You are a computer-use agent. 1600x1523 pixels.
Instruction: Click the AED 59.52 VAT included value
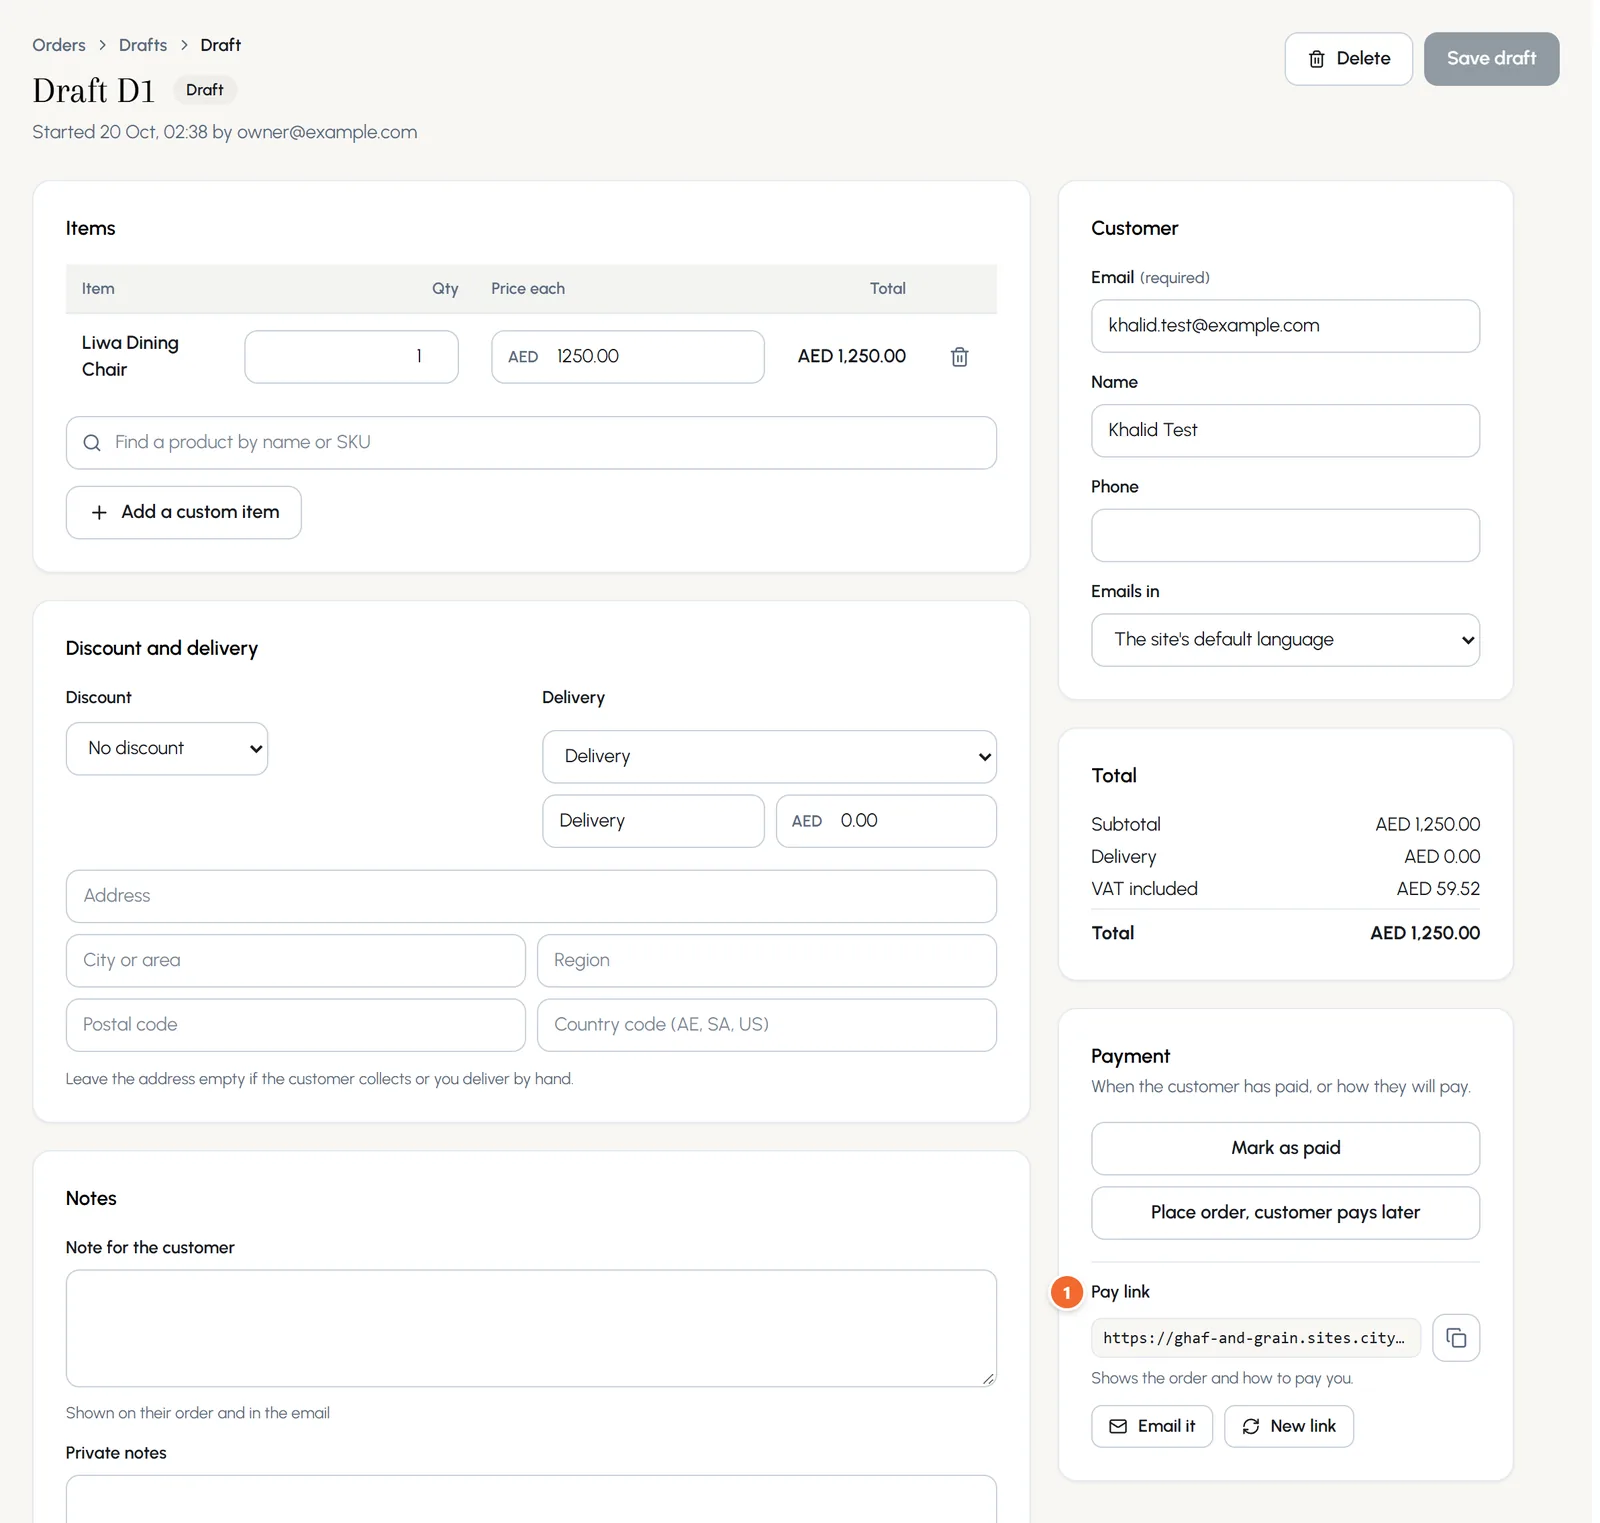(x=1438, y=889)
